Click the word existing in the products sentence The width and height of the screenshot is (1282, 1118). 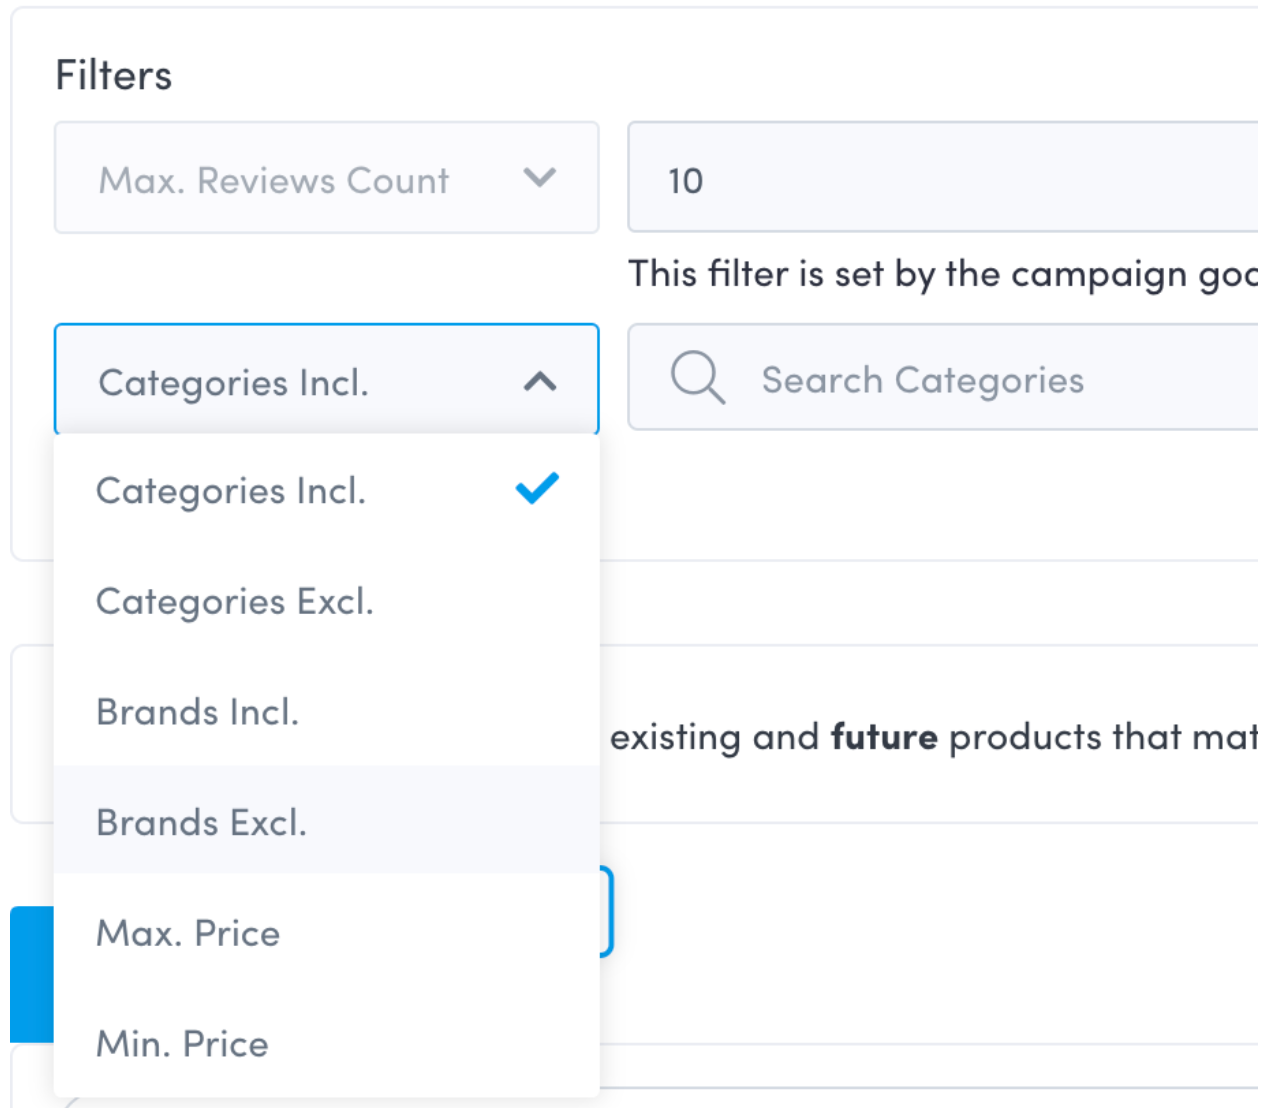676,738
